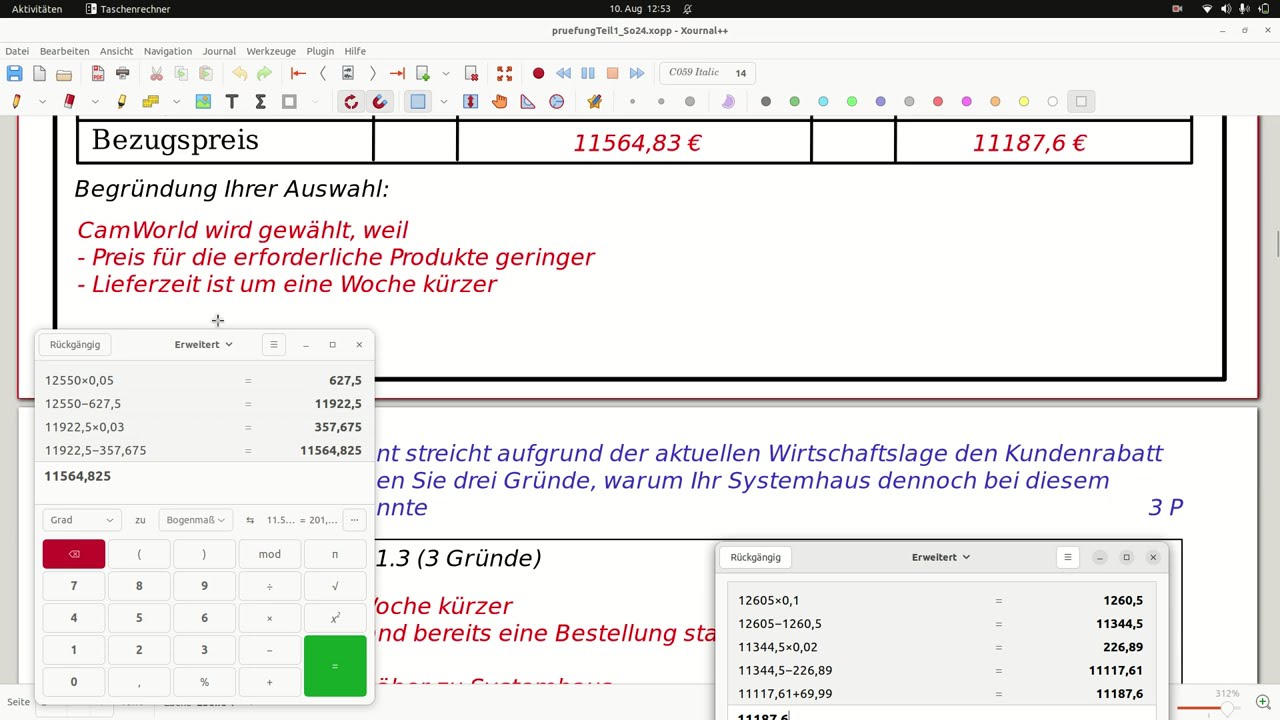The height and width of the screenshot is (720, 1280).
Task: Set the fine line thickness dot
Action: point(632,101)
